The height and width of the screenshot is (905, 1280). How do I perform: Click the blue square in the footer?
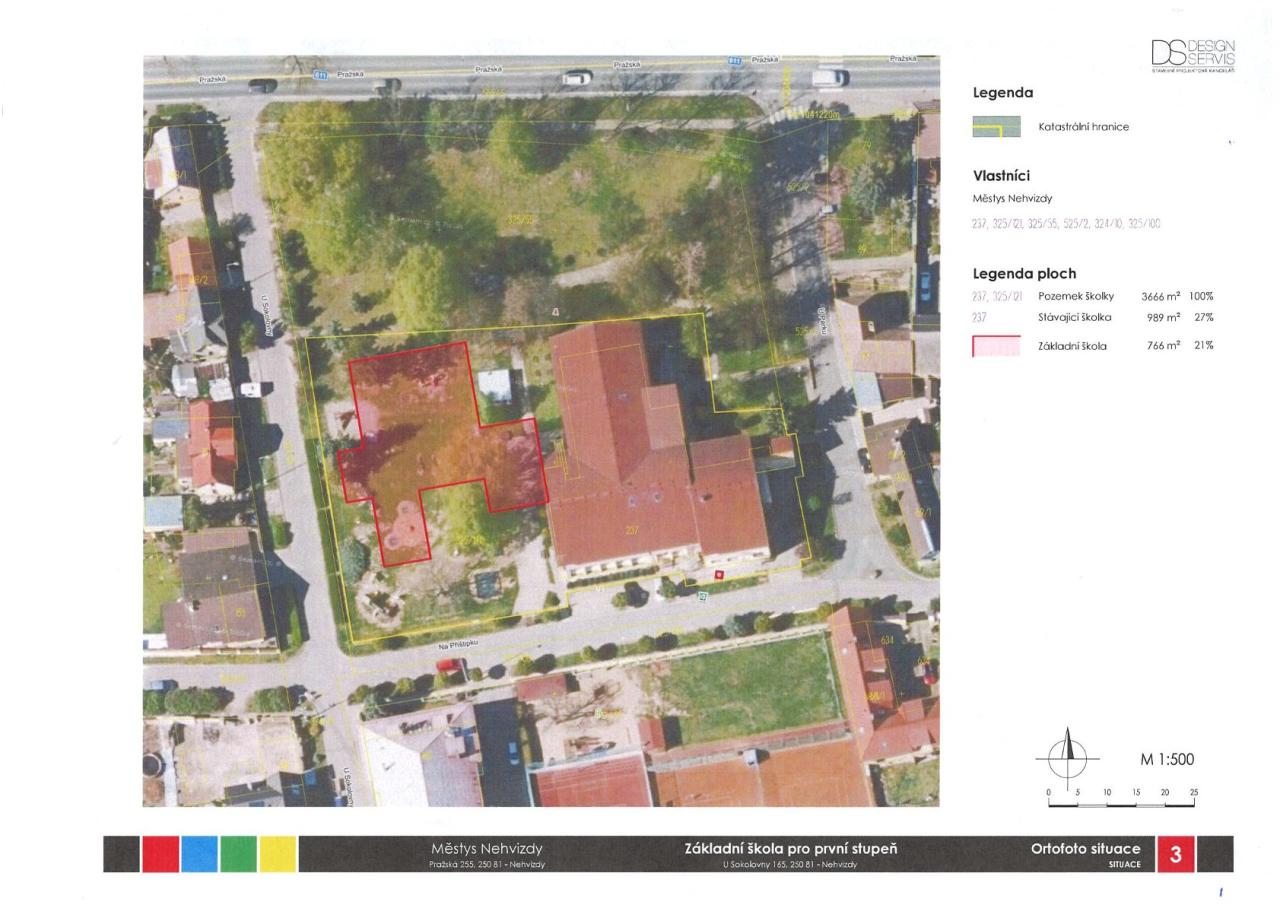(x=199, y=854)
